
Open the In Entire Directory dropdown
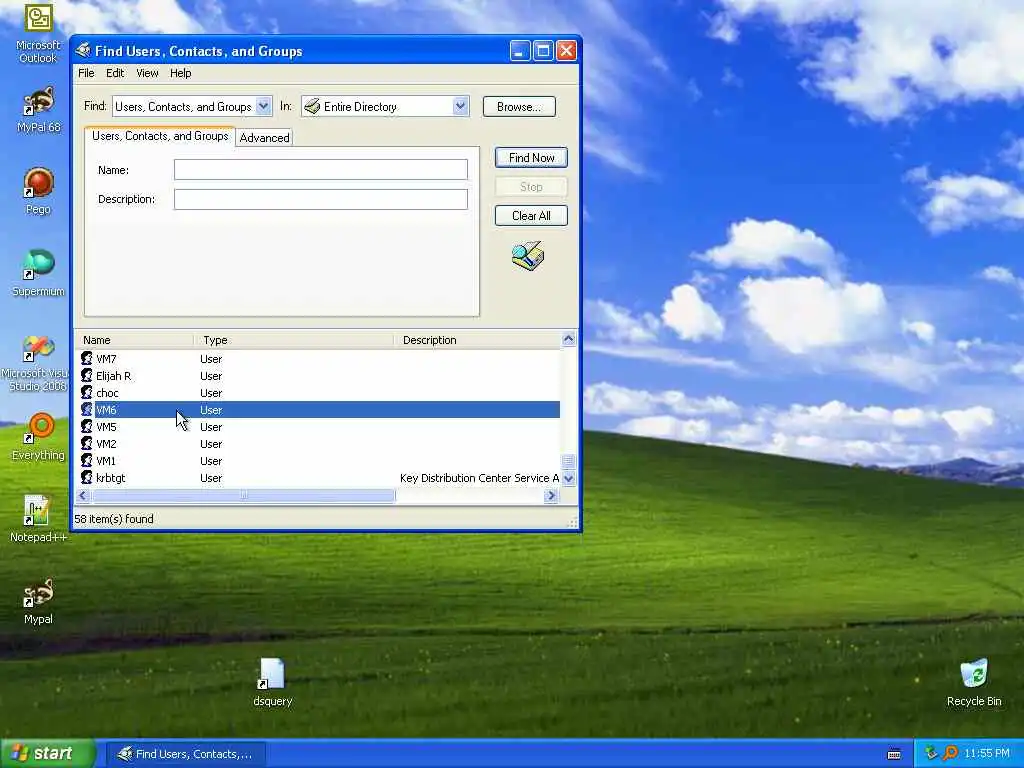(x=460, y=106)
